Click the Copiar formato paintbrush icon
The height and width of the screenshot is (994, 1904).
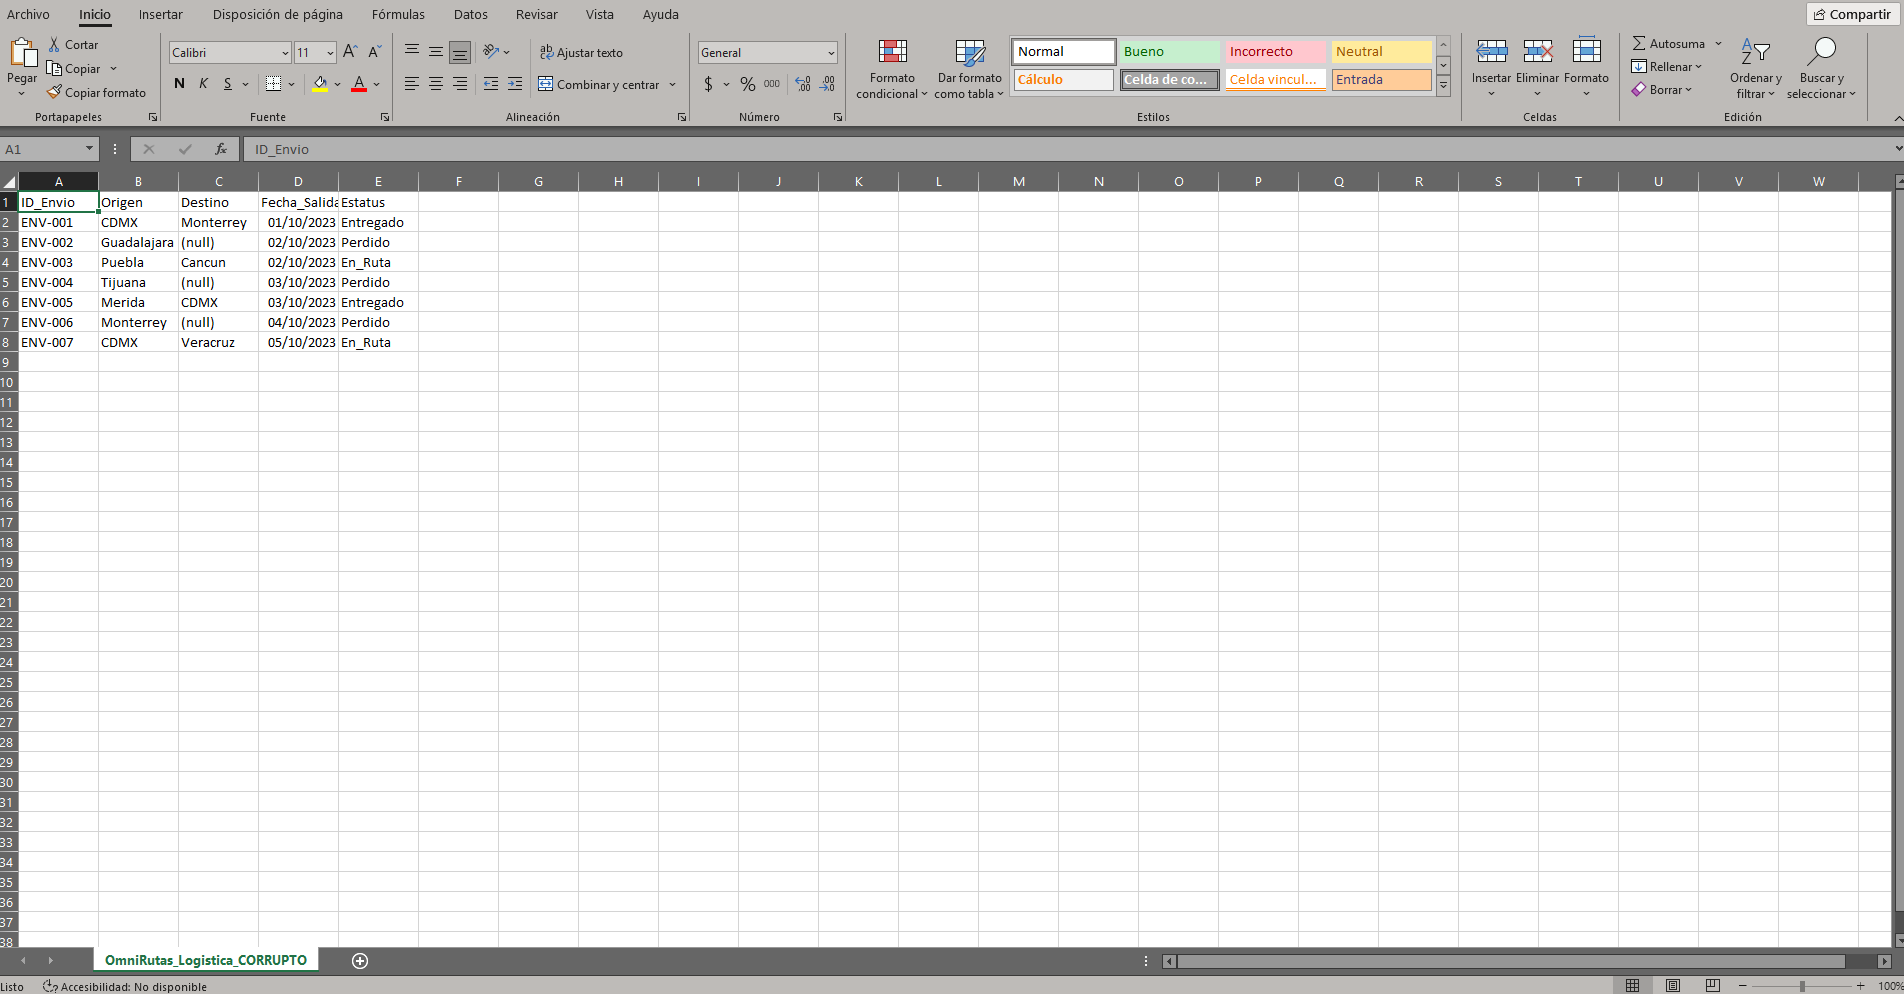click(54, 93)
